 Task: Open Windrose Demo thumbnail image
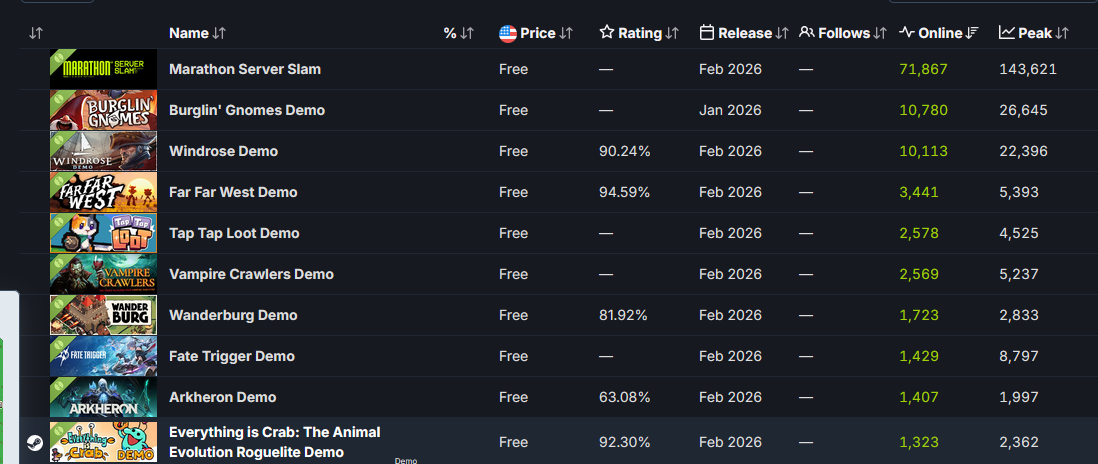(104, 151)
